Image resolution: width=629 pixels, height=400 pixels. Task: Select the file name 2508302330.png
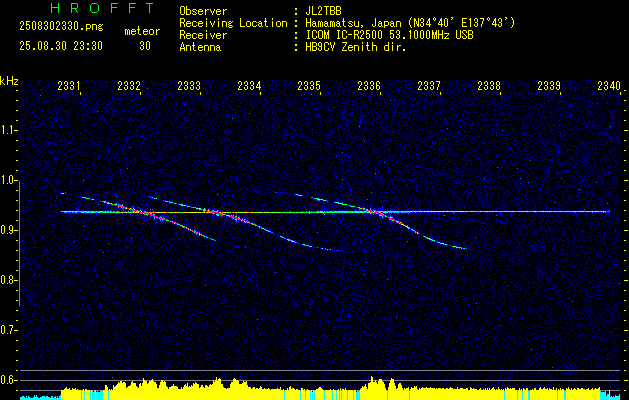(61, 27)
